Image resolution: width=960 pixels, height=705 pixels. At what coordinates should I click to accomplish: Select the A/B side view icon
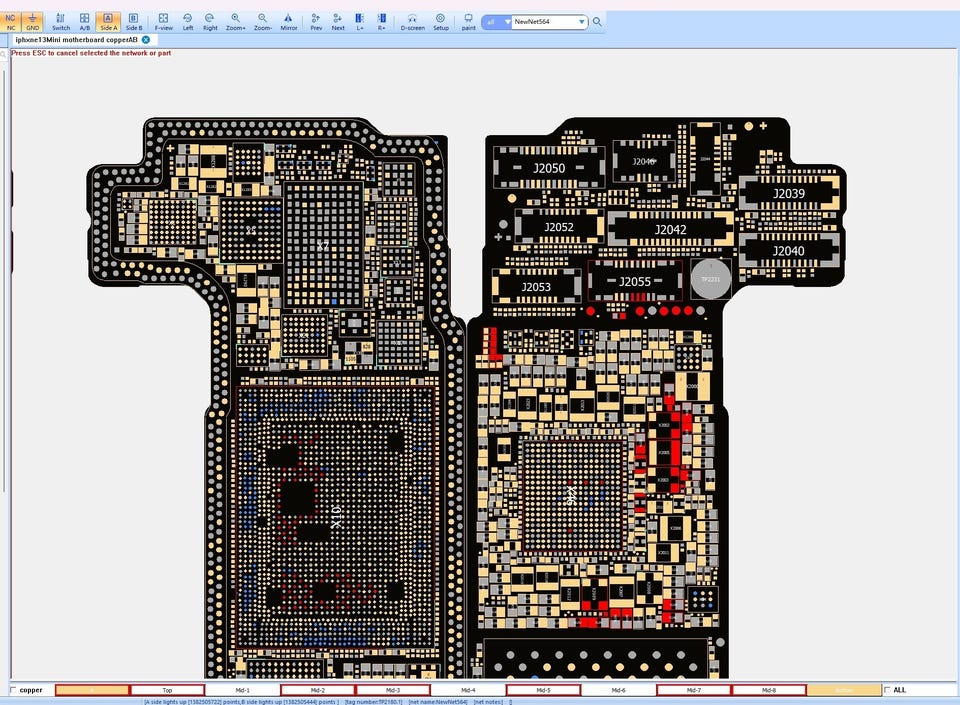[x=84, y=21]
